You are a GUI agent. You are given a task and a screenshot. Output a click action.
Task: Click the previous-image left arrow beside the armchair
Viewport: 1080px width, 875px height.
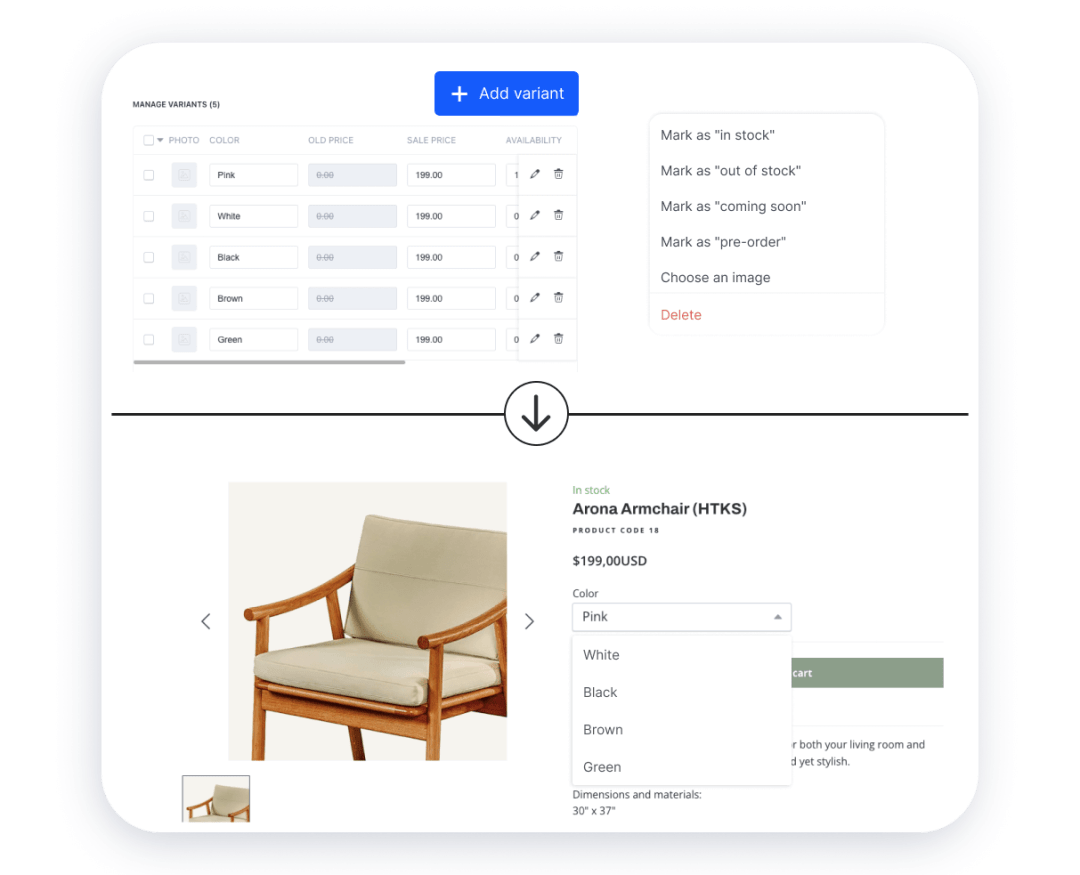(x=205, y=620)
